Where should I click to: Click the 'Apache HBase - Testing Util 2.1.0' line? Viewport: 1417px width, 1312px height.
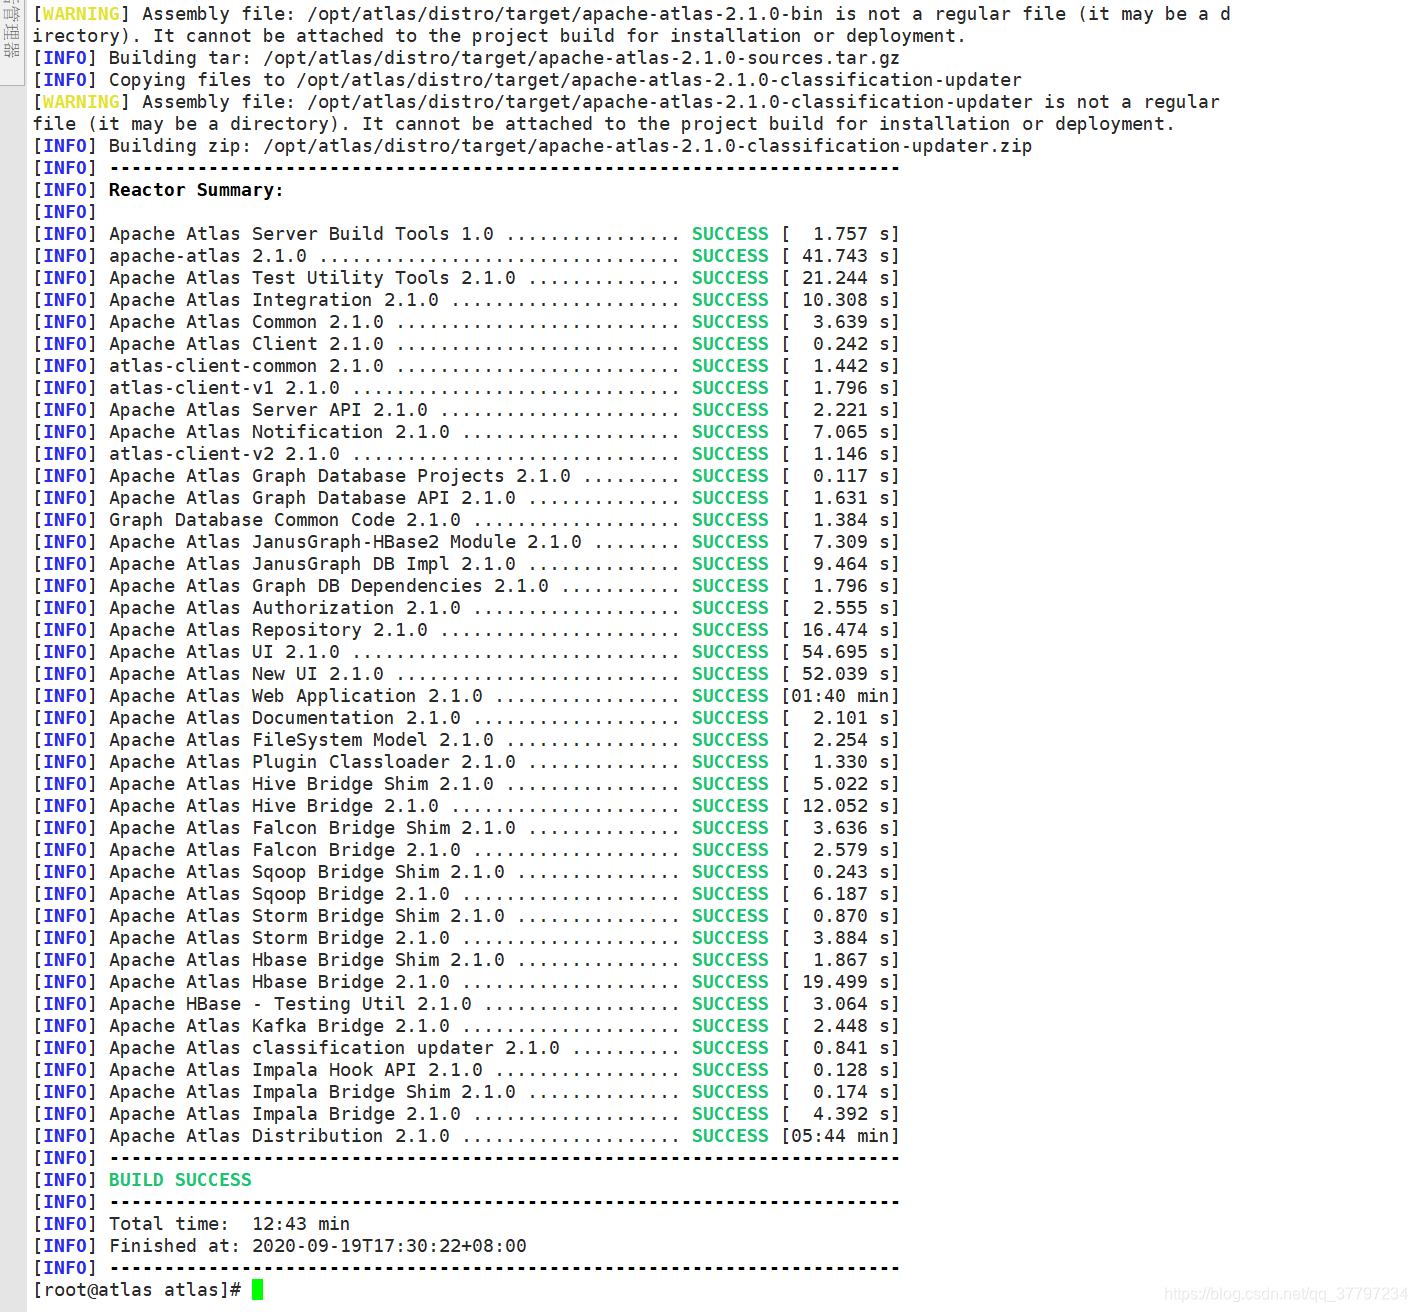466,1004
